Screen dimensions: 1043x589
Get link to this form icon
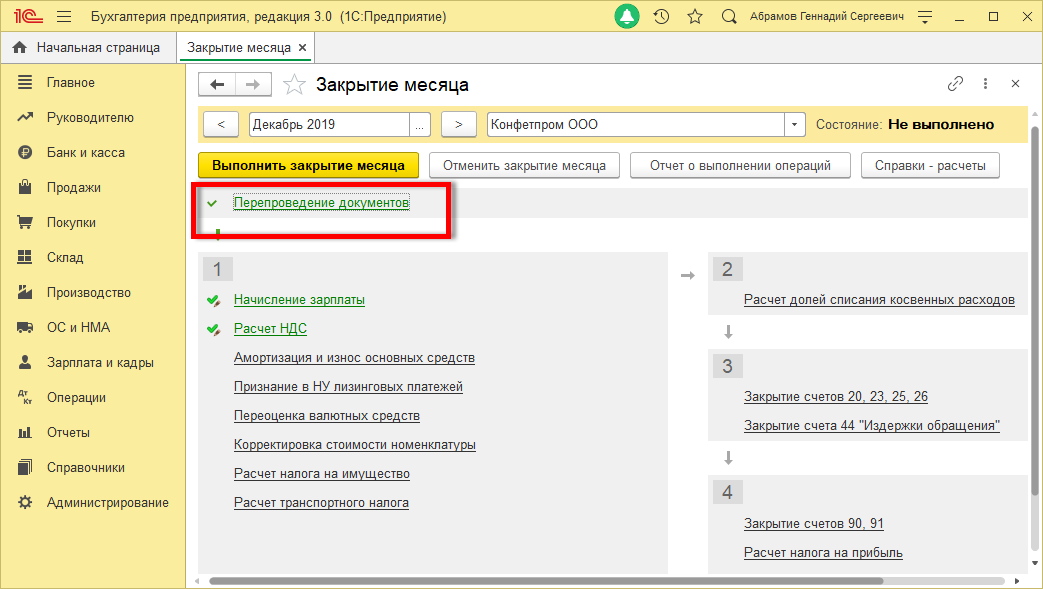pyautogui.click(x=955, y=84)
